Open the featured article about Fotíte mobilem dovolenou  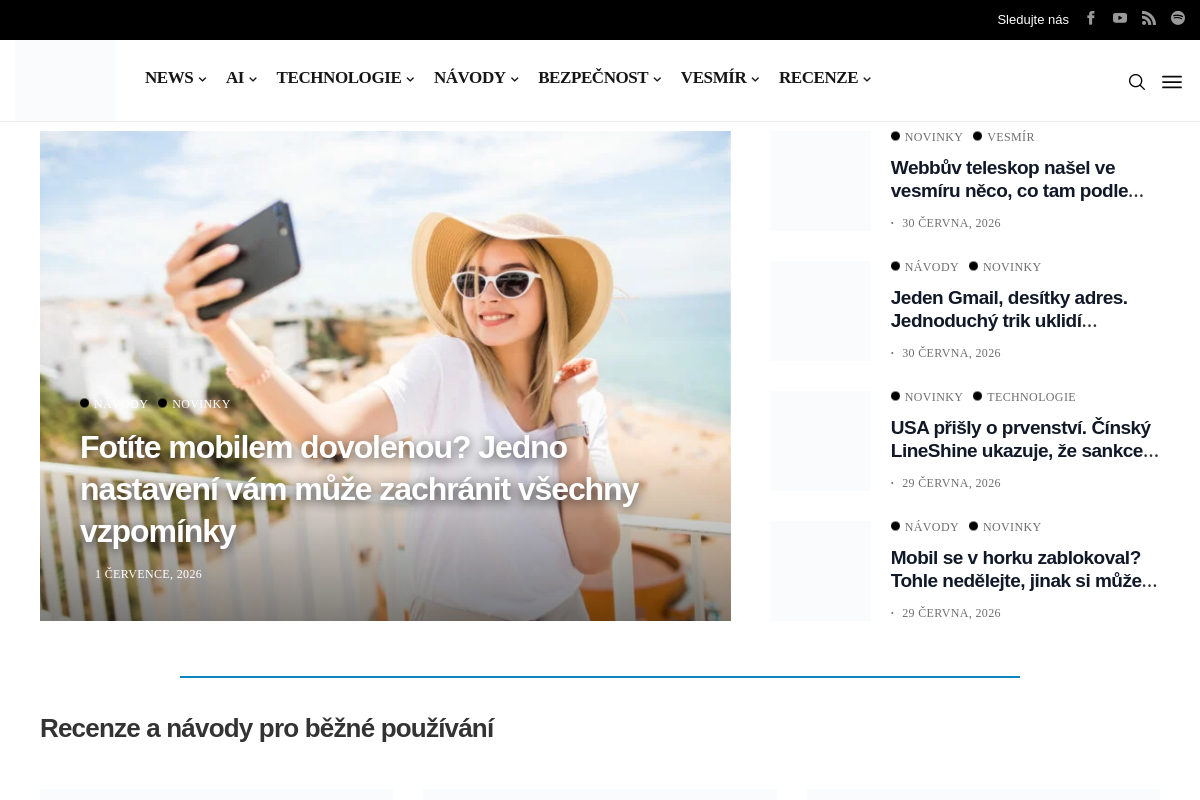pyautogui.click(x=359, y=489)
